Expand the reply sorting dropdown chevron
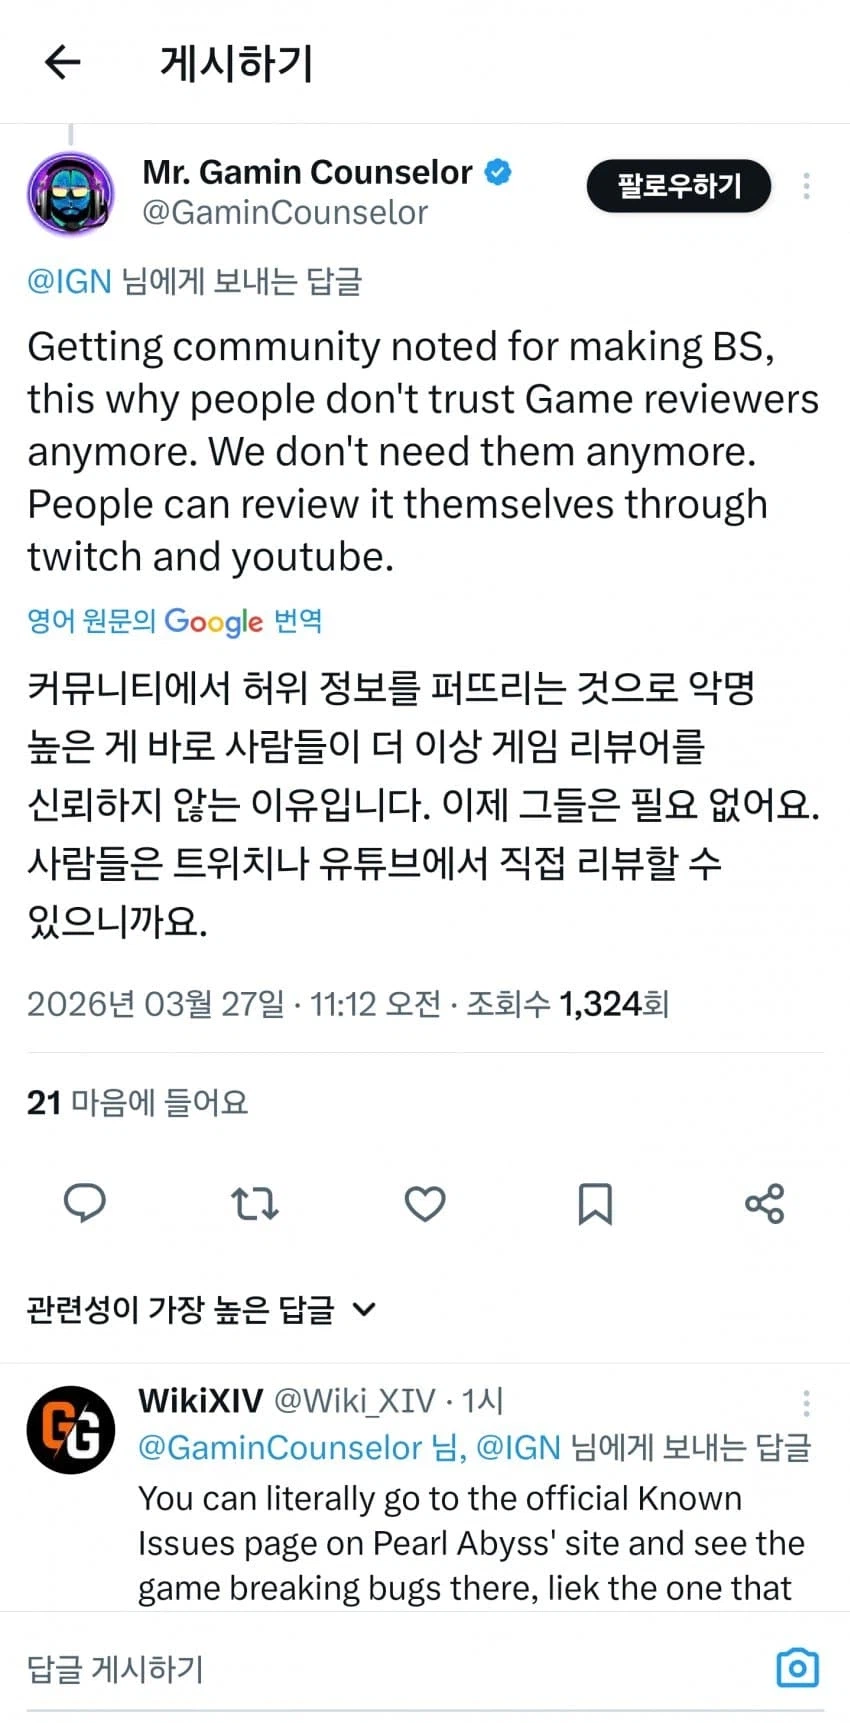Screen dimensions: 850x1723 tap(365, 1308)
